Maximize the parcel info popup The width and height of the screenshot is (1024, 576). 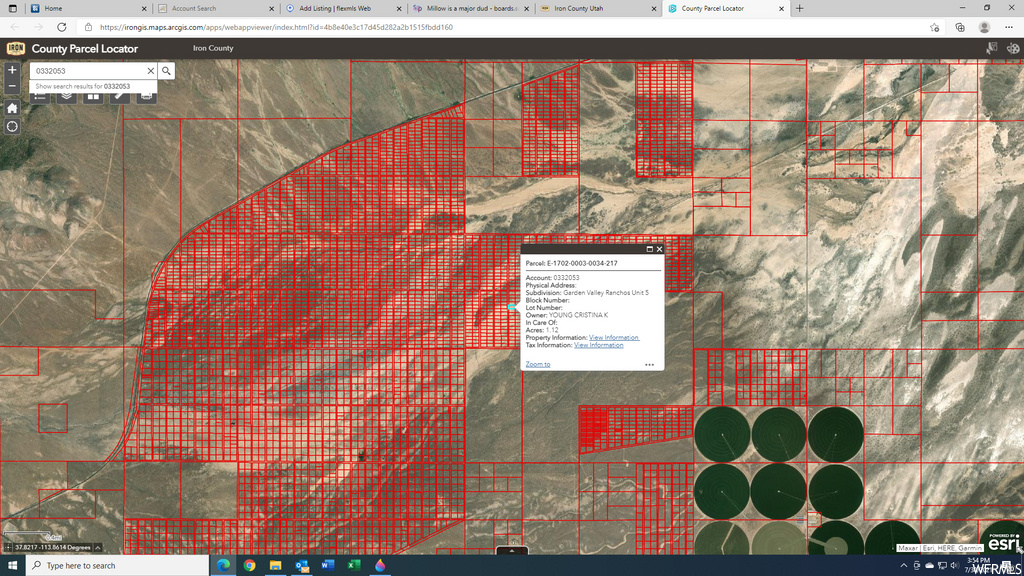(x=649, y=249)
